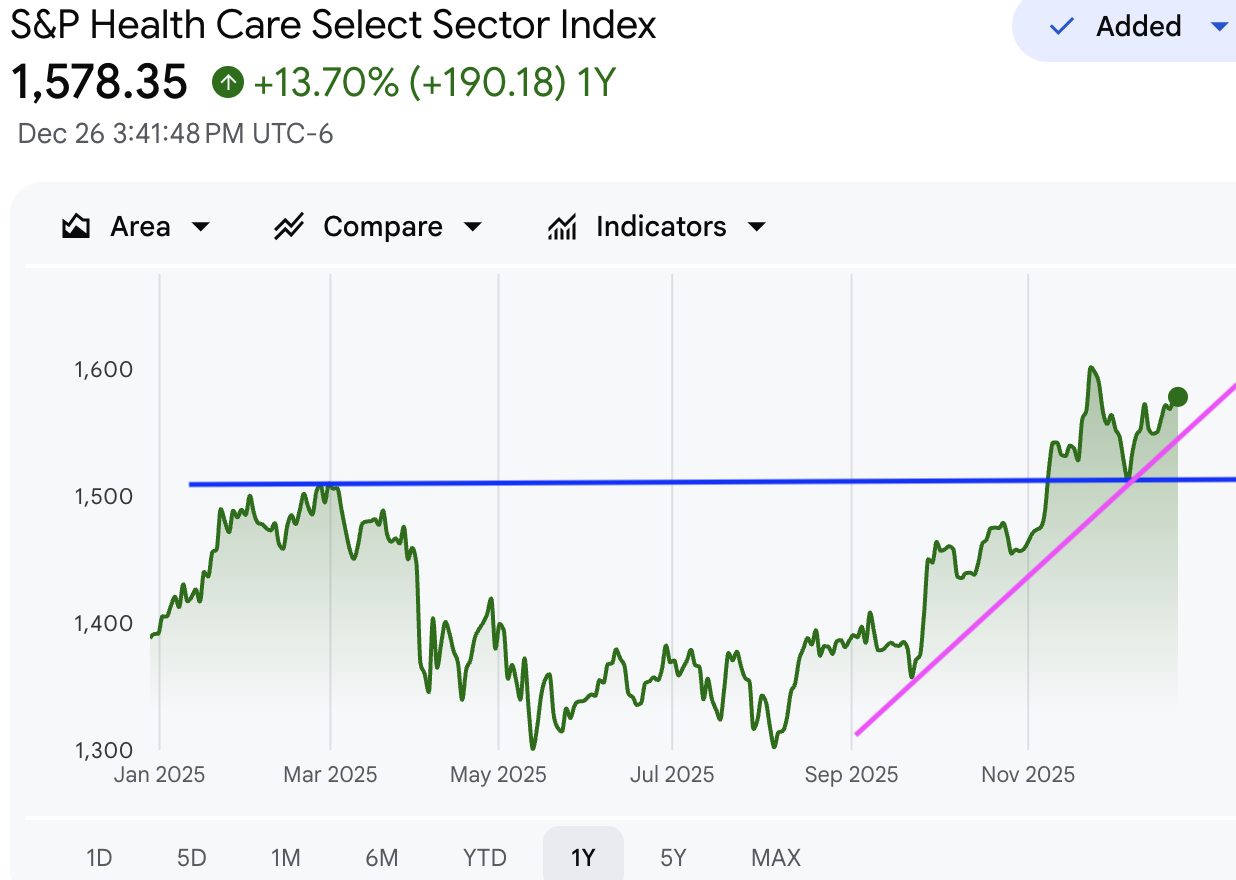Screen dimensions: 1236x880
Task: Show the 5Y time range
Action: pos(673,857)
